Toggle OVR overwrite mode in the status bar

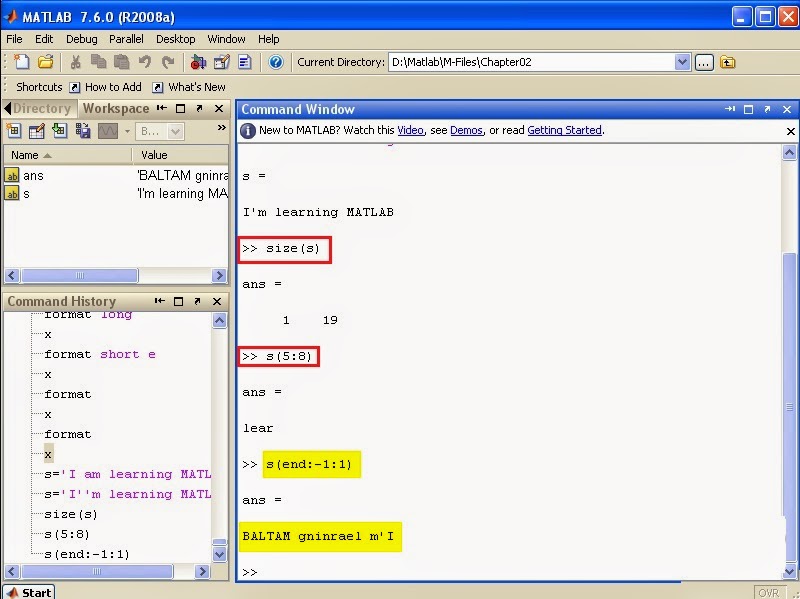click(770, 592)
